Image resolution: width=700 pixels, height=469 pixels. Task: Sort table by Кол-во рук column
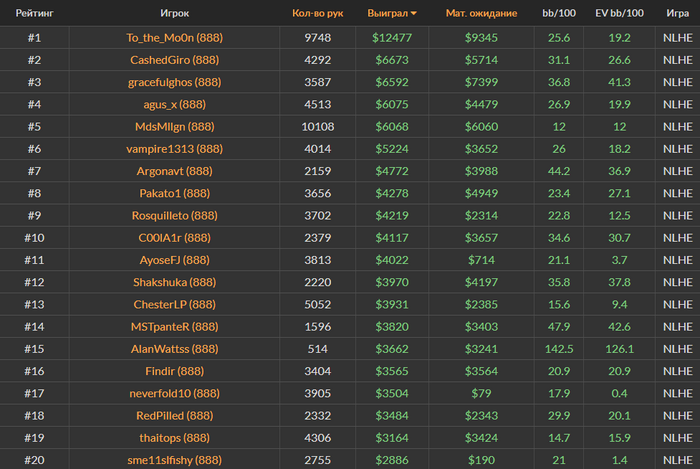318,14
